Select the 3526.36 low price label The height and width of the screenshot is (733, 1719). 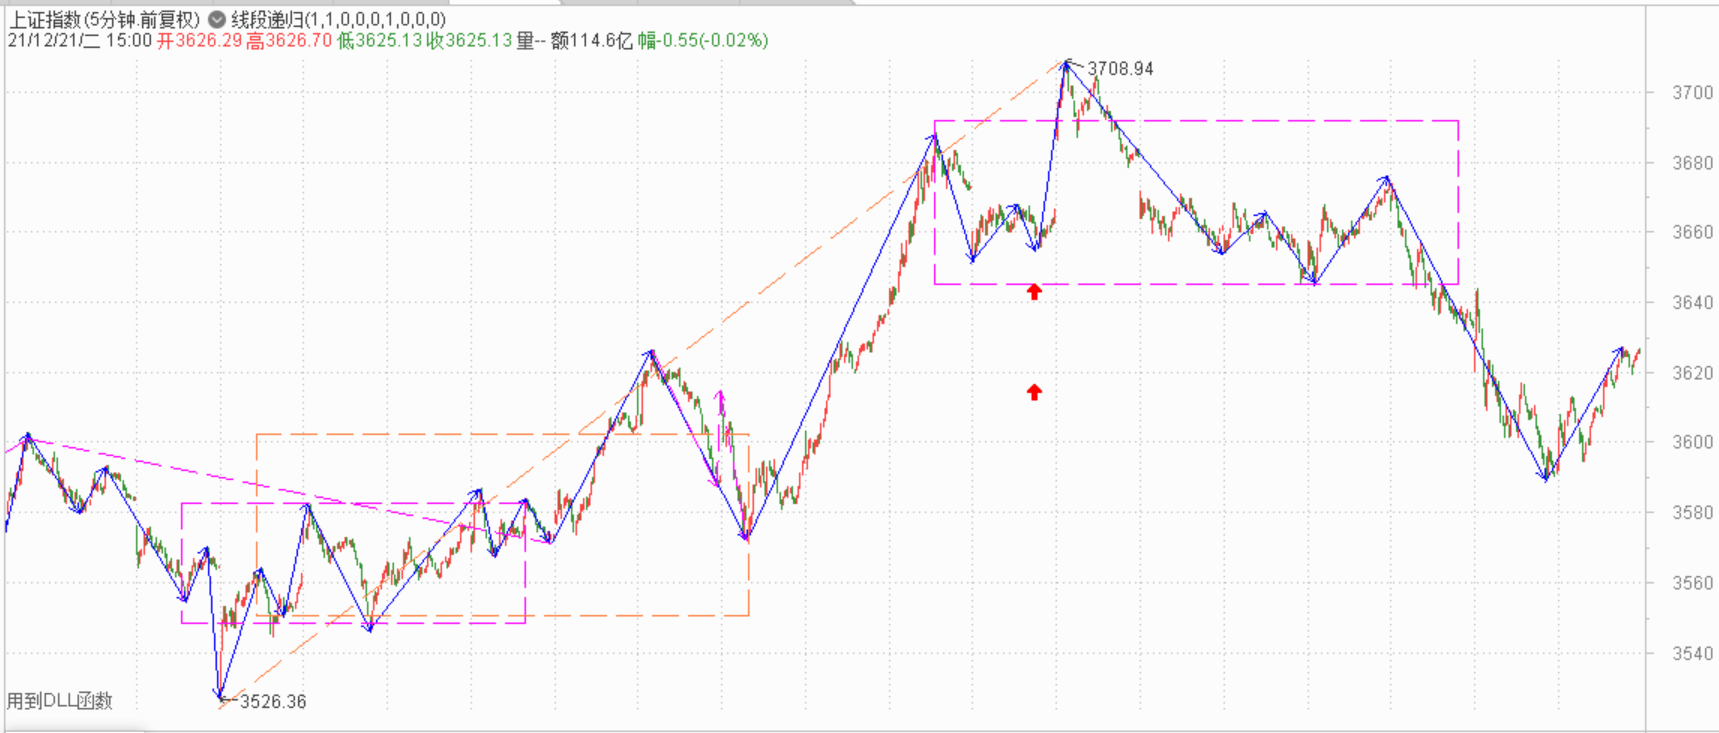tap(273, 701)
